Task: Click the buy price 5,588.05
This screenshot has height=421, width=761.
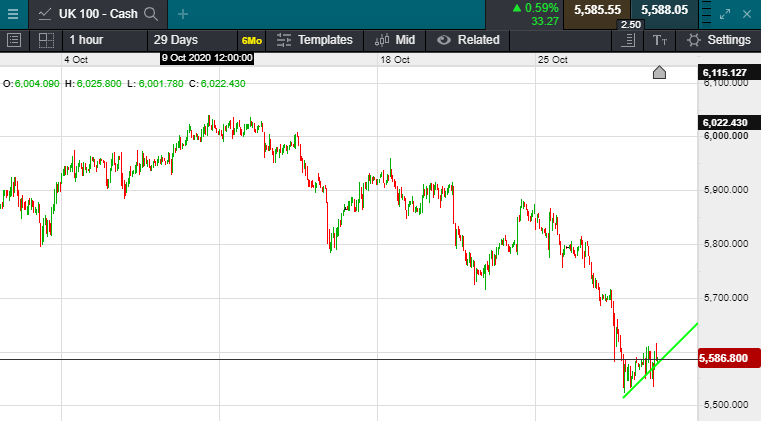Action: click(665, 9)
